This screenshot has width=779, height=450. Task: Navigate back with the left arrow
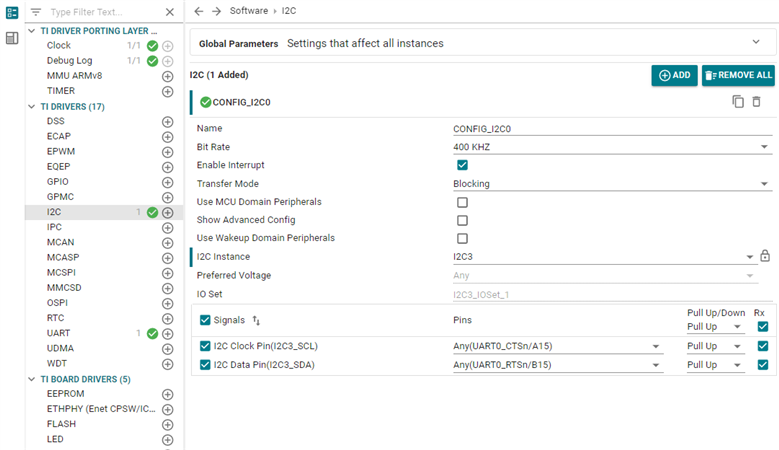(x=199, y=10)
